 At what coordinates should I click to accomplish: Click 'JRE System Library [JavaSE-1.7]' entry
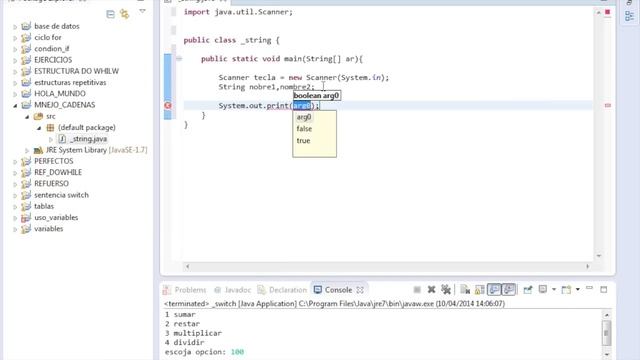(96, 150)
